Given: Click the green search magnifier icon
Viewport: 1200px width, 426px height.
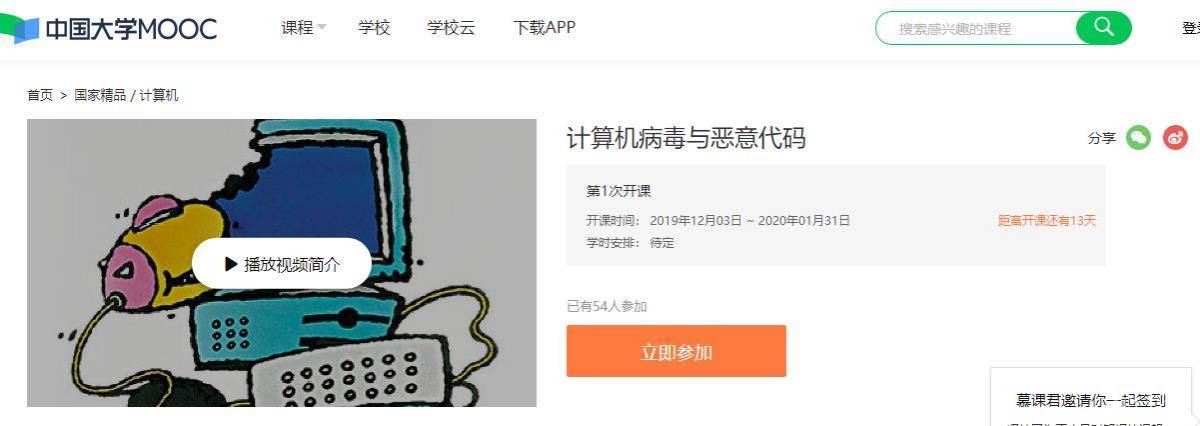Looking at the screenshot, I should (x=1104, y=28).
